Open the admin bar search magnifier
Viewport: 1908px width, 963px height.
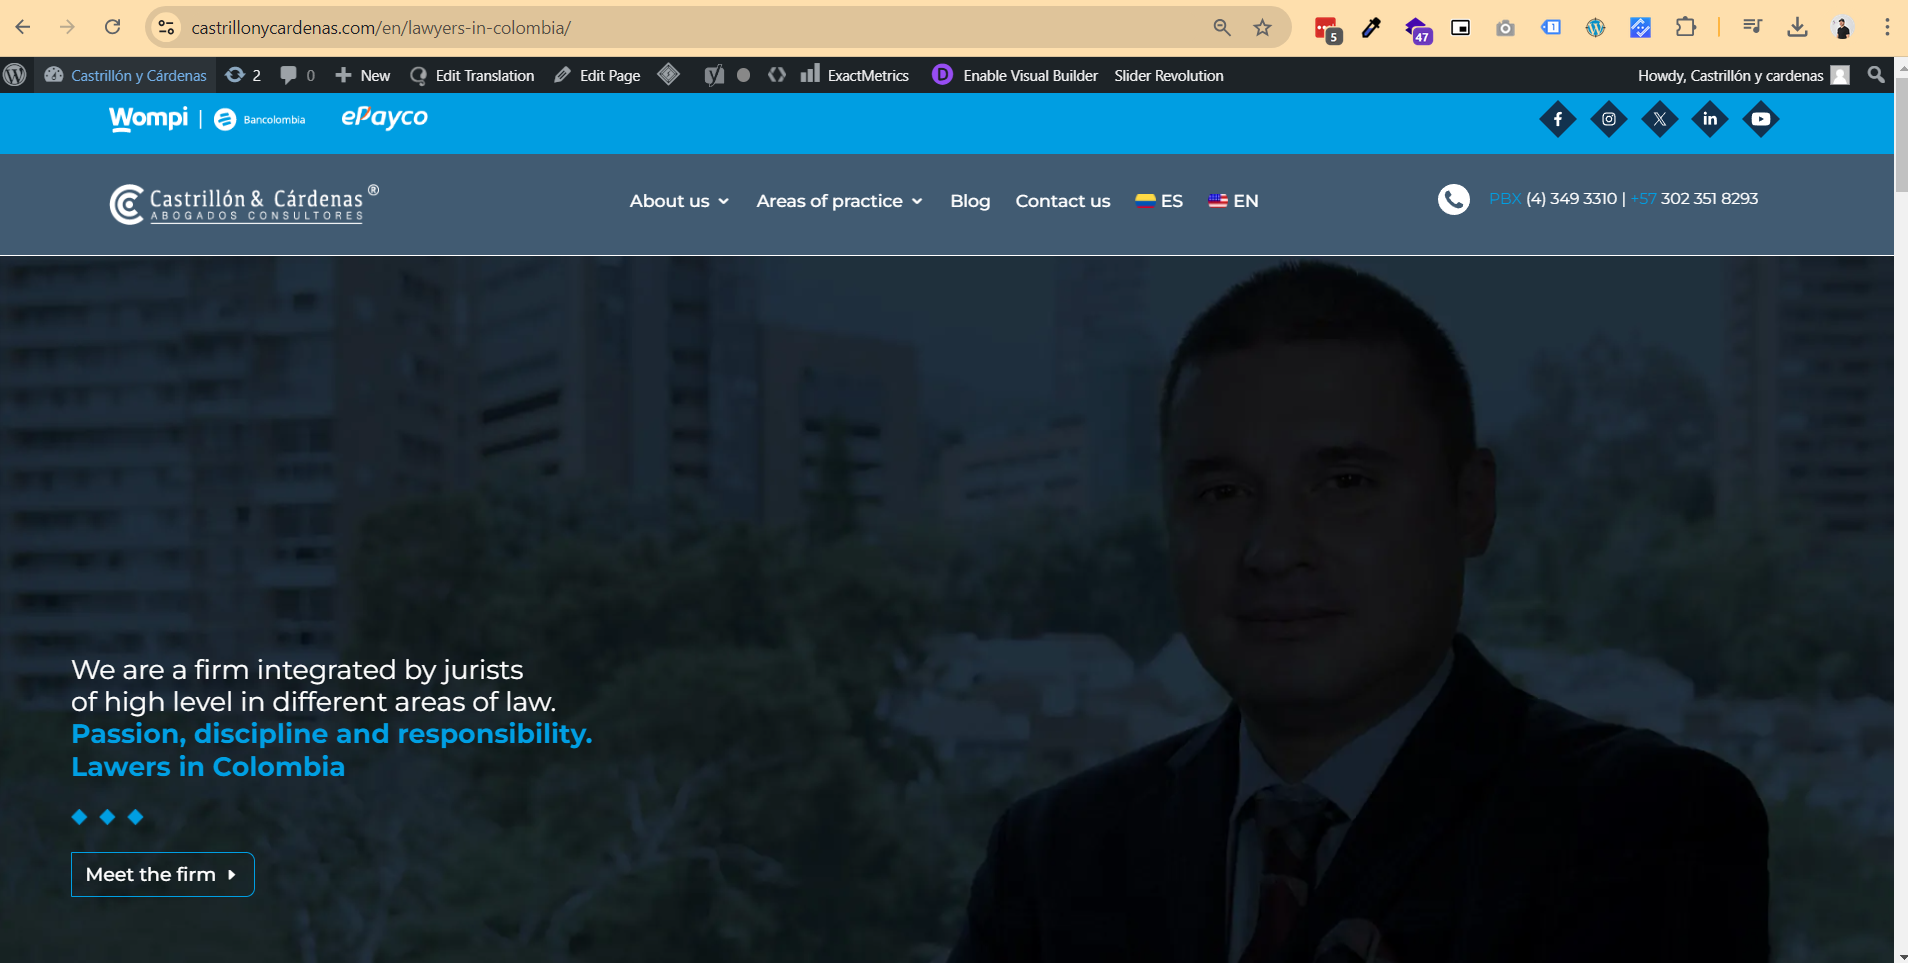pos(1876,75)
